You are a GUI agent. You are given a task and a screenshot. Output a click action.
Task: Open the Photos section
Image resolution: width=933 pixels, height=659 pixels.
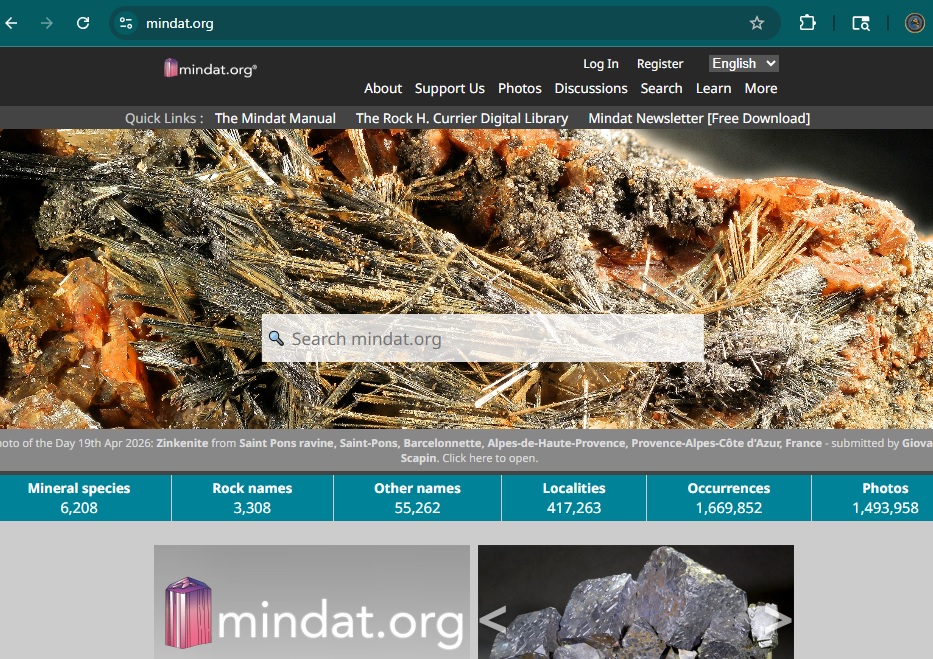click(520, 88)
